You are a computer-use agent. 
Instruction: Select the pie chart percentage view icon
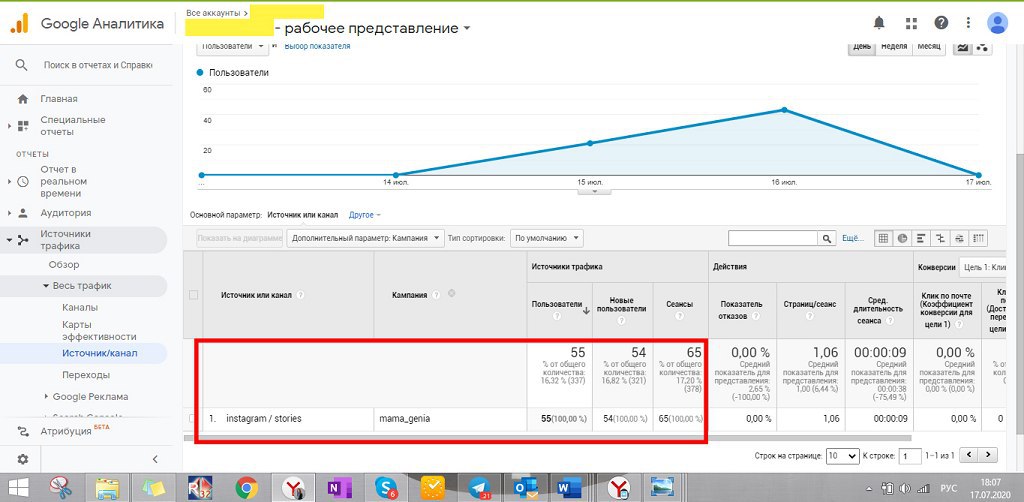point(903,238)
